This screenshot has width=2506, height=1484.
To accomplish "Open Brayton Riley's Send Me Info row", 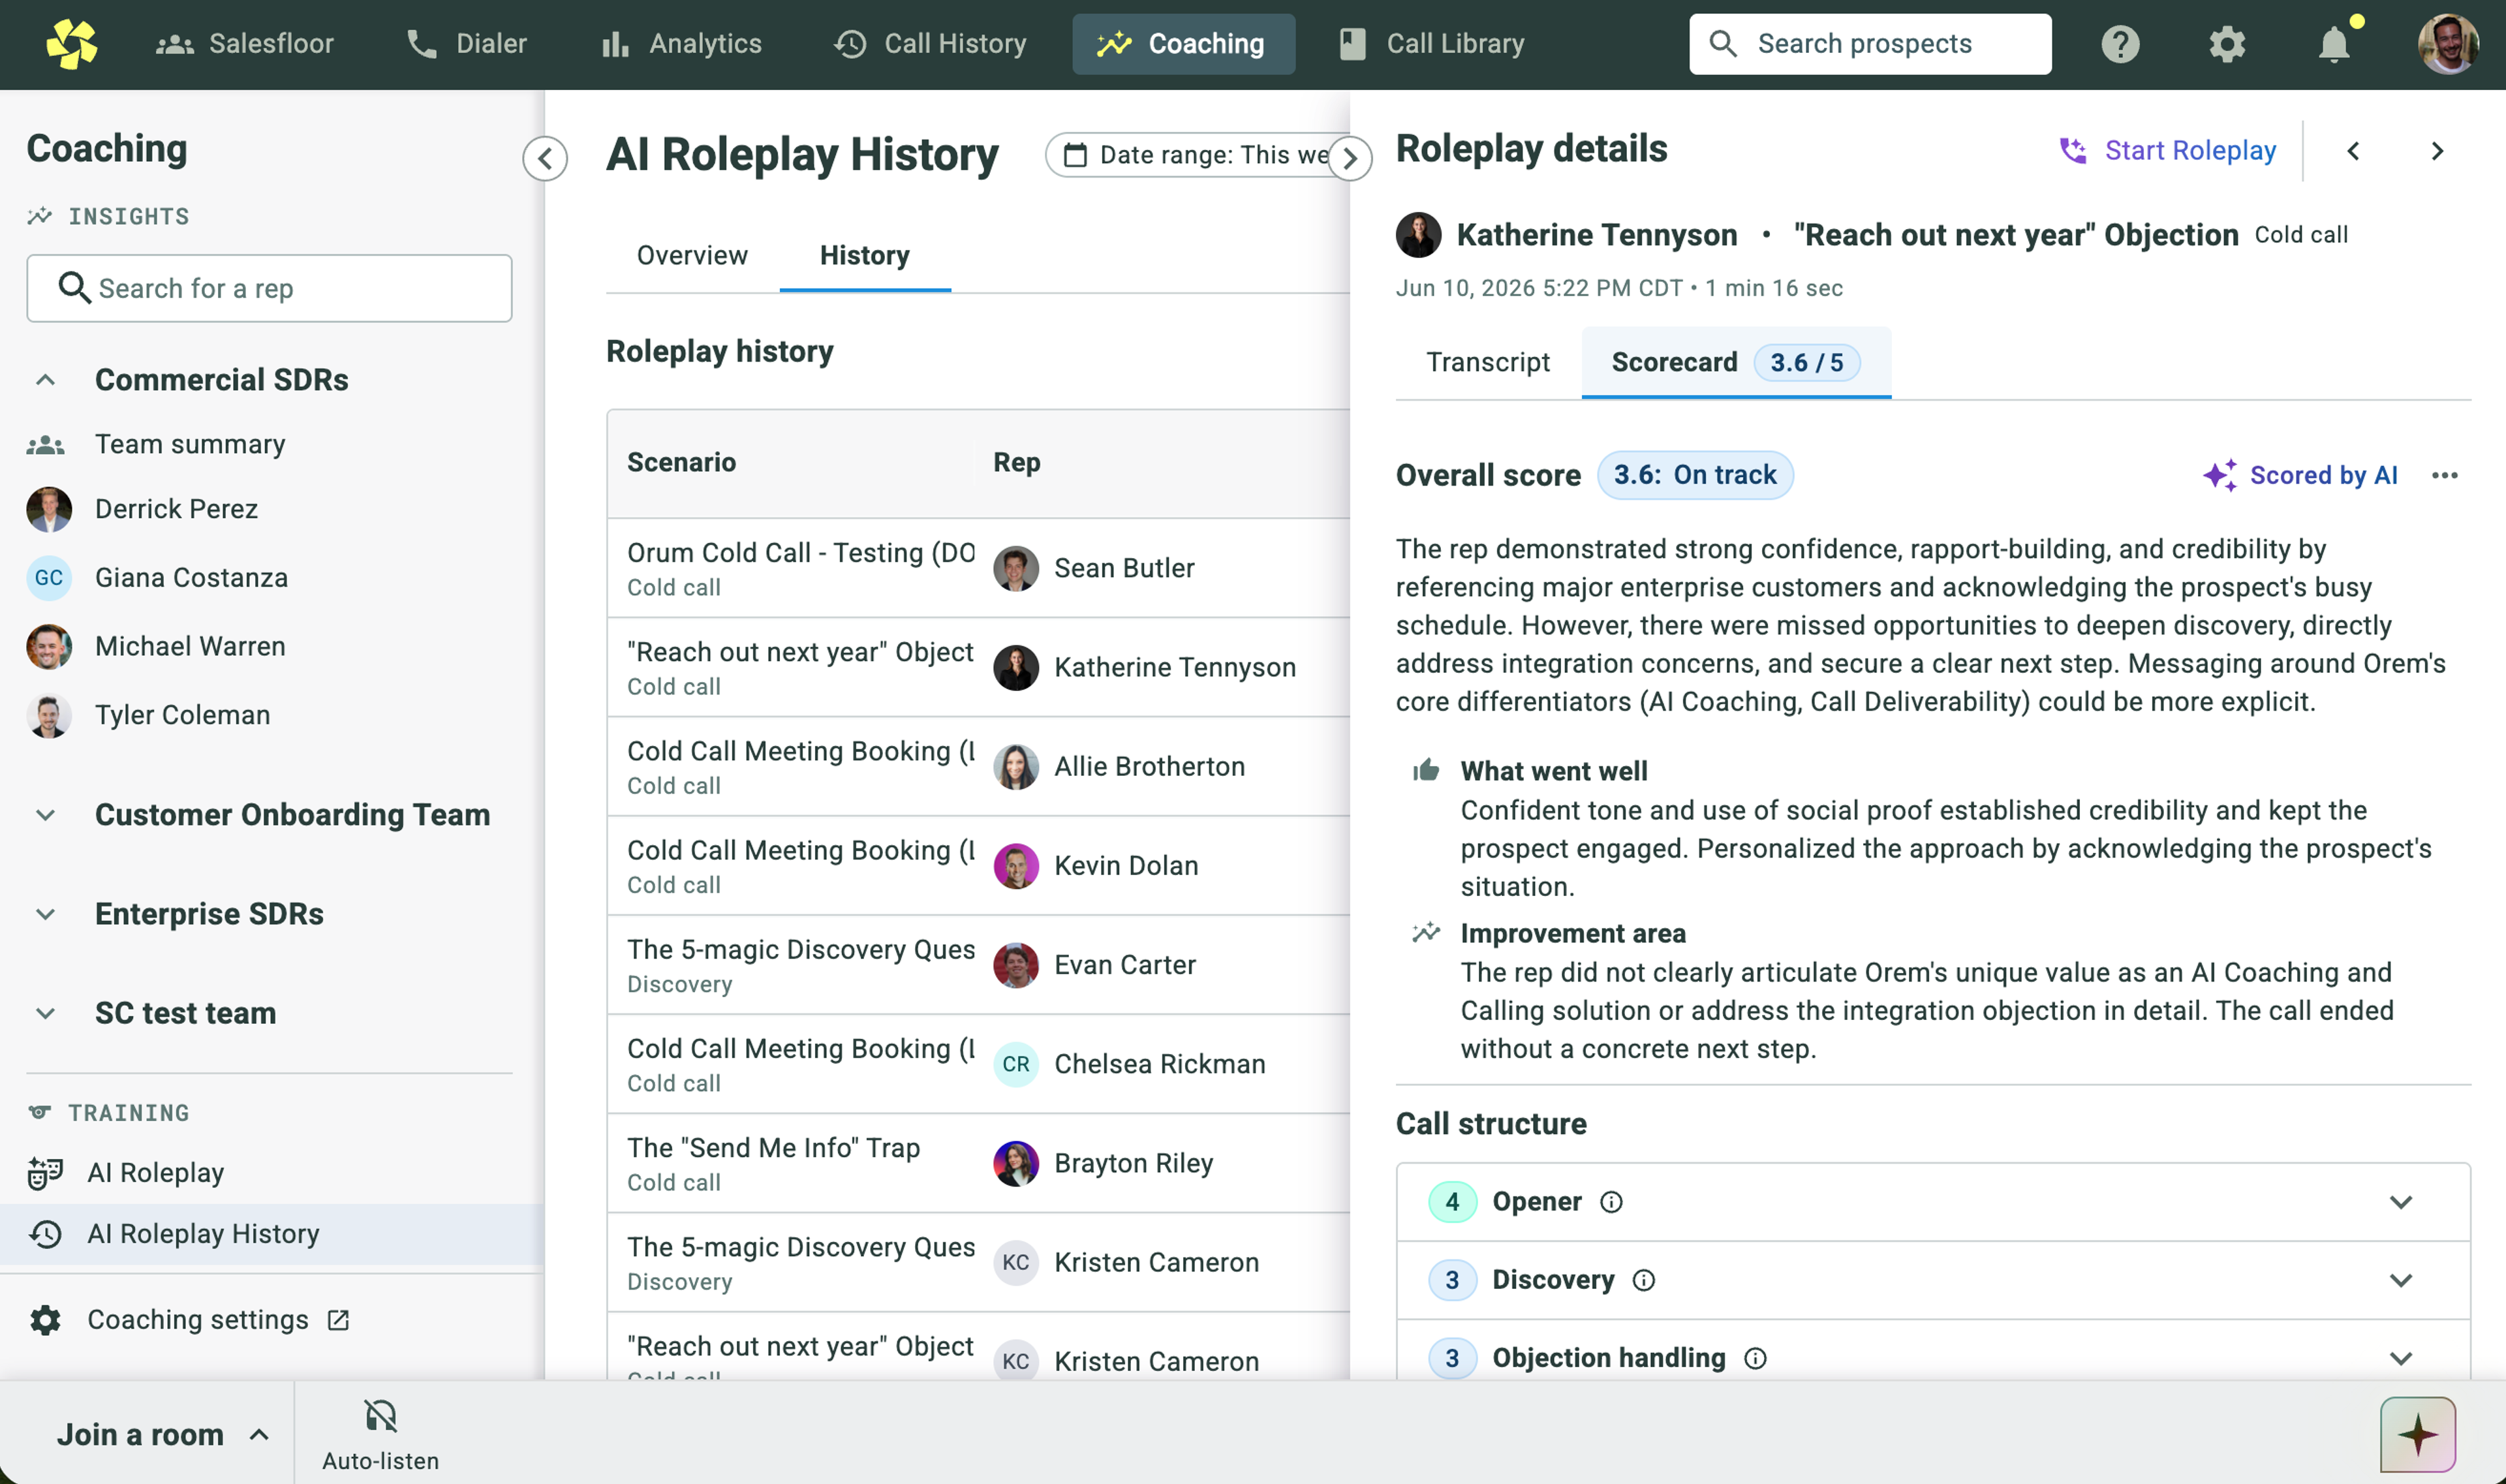I will click(978, 1163).
